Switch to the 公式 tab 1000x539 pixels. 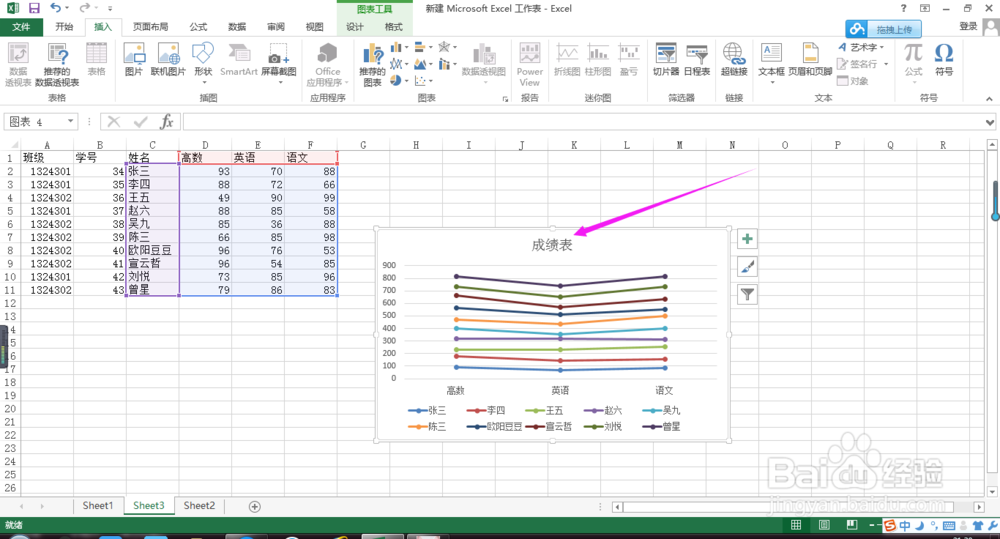198,27
